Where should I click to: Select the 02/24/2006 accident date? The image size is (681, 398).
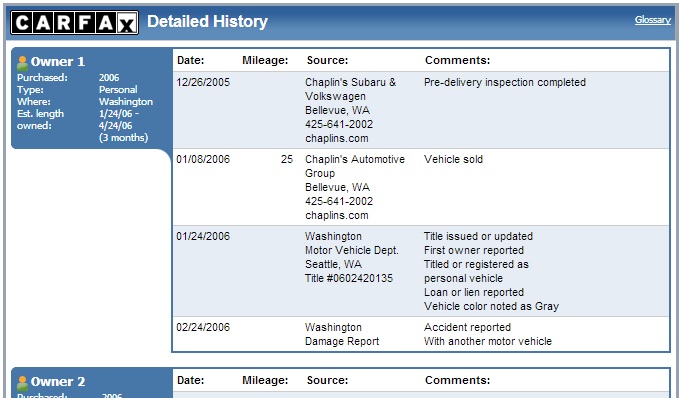click(x=203, y=327)
